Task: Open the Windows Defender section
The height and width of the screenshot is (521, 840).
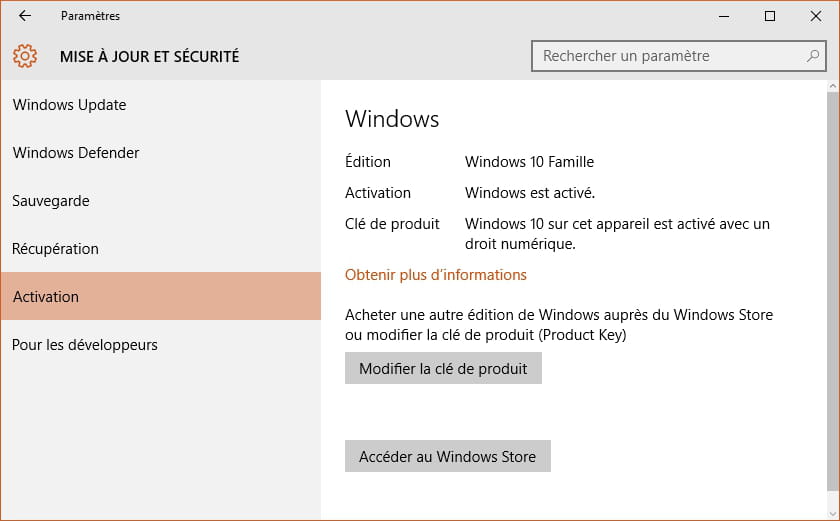Action: [x=161, y=153]
